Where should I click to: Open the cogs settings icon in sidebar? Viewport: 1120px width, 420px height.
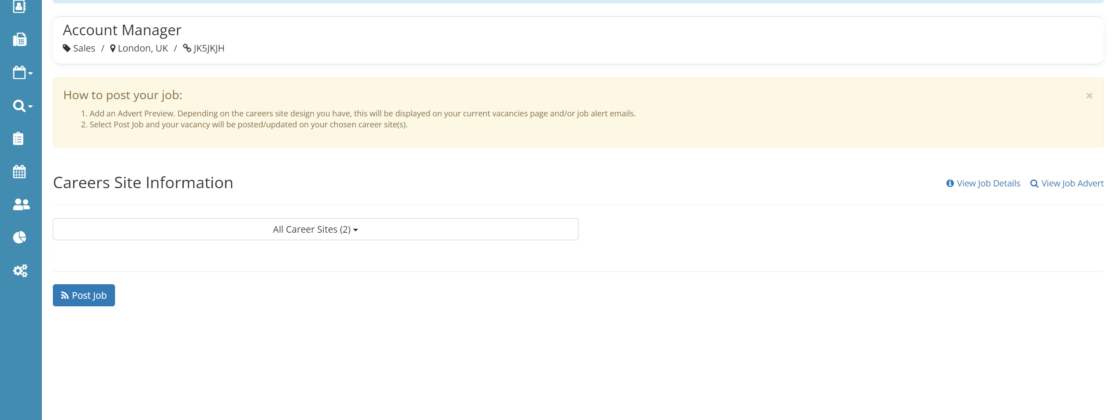[x=20, y=270]
